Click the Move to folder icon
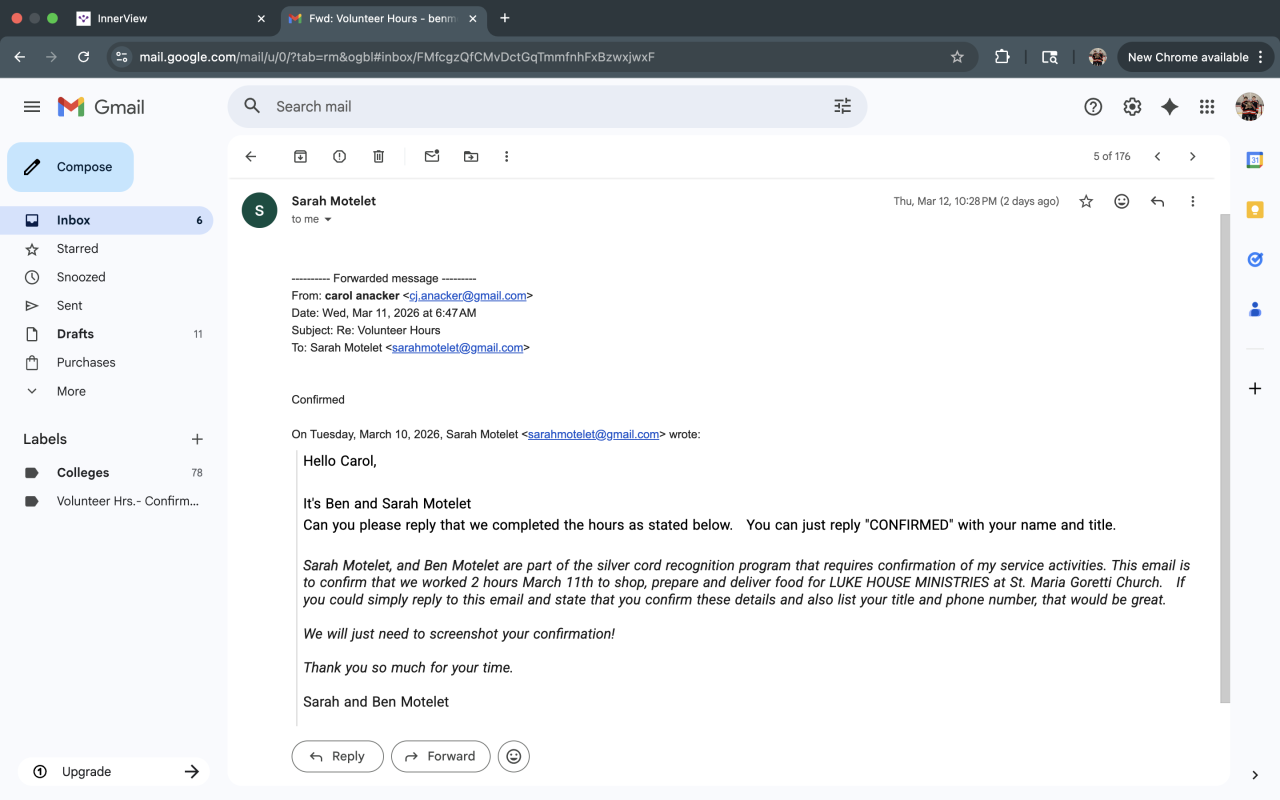Viewport: 1280px width, 800px height. tap(471, 157)
